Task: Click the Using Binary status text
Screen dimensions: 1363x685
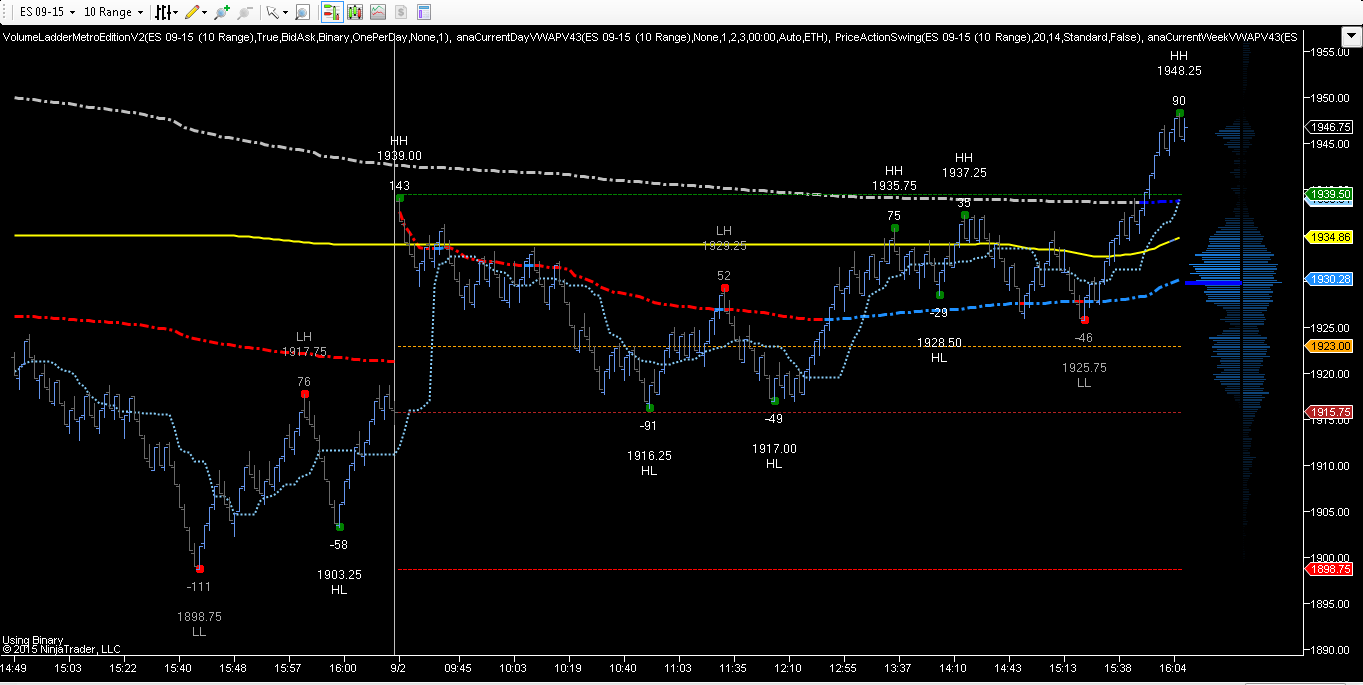Action: coord(32,640)
